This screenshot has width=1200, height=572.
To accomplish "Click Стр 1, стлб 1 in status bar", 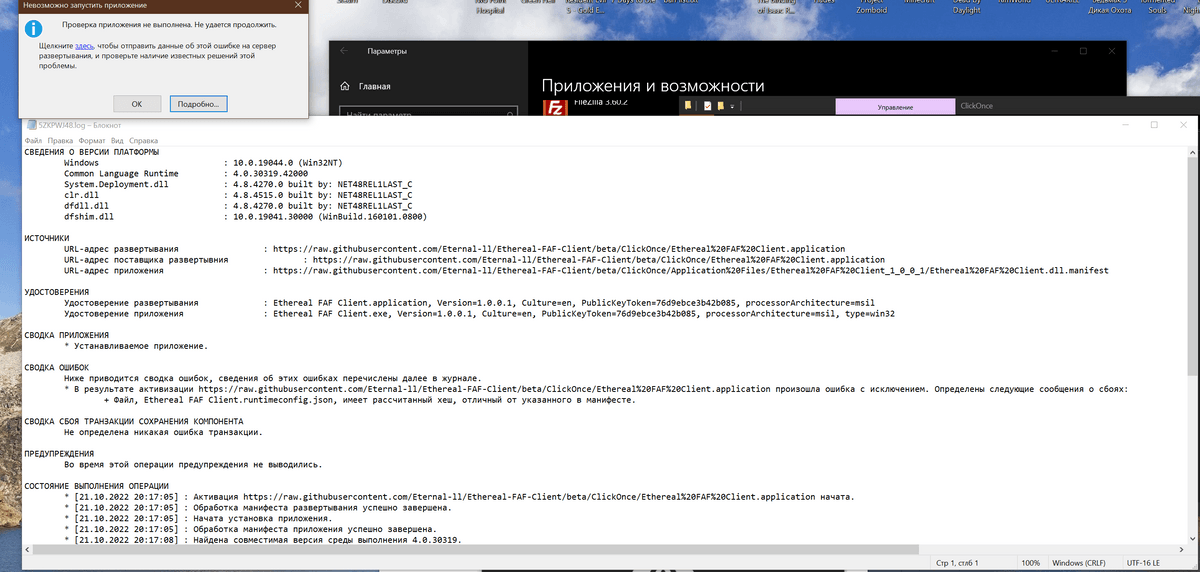I will point(958,563).
